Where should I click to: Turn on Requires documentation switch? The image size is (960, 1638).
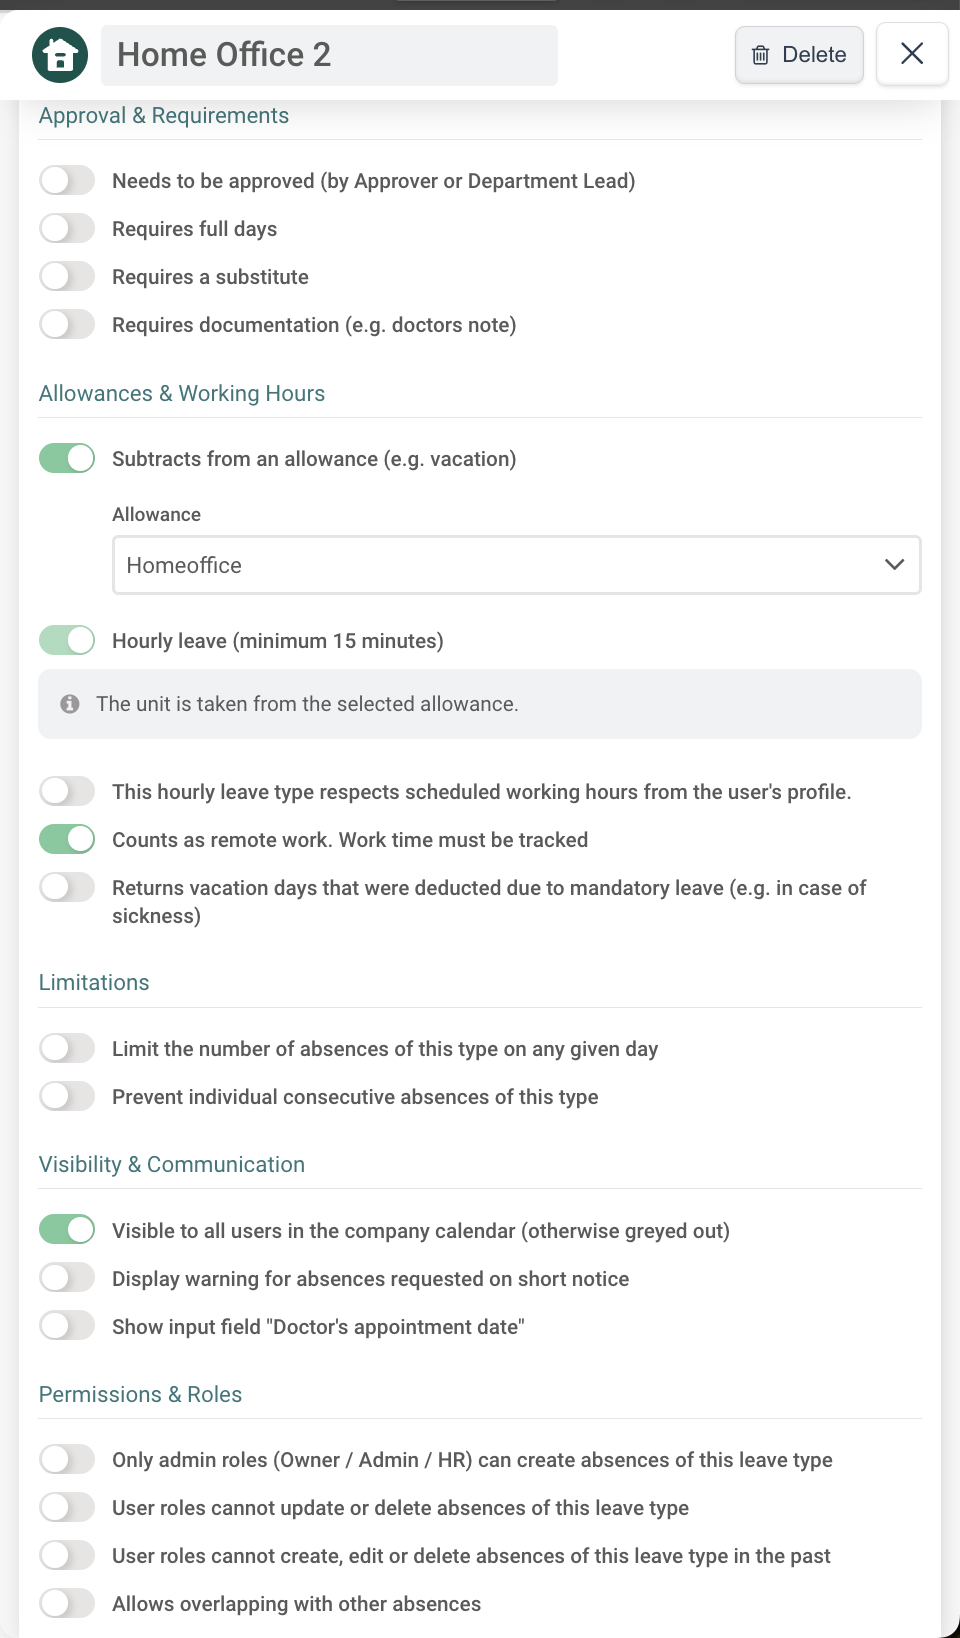click(67, 324)
